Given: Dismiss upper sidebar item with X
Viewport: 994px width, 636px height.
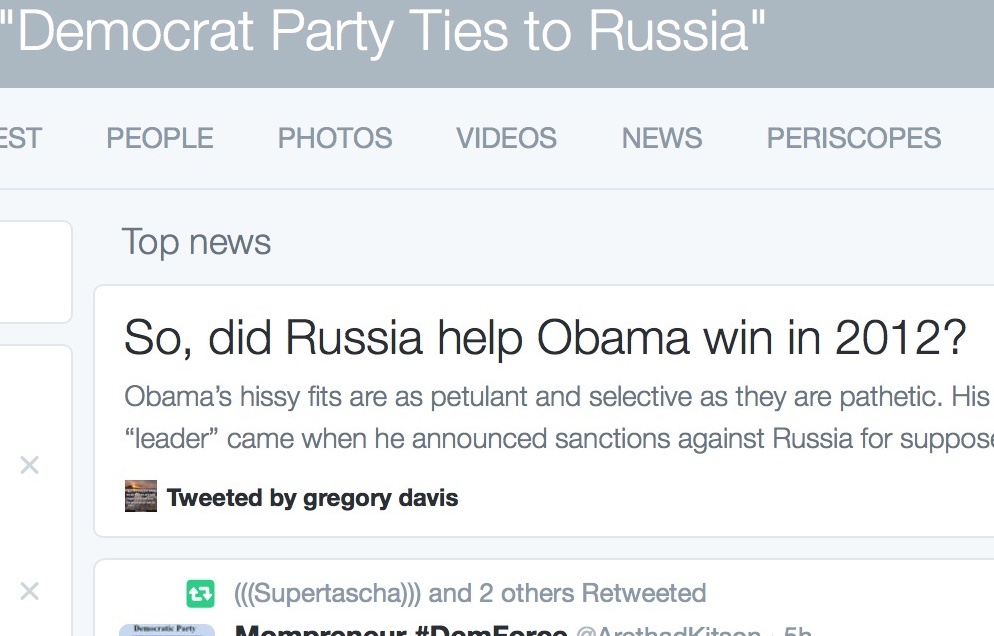Looking at the screenshot, I should [30, 465].
